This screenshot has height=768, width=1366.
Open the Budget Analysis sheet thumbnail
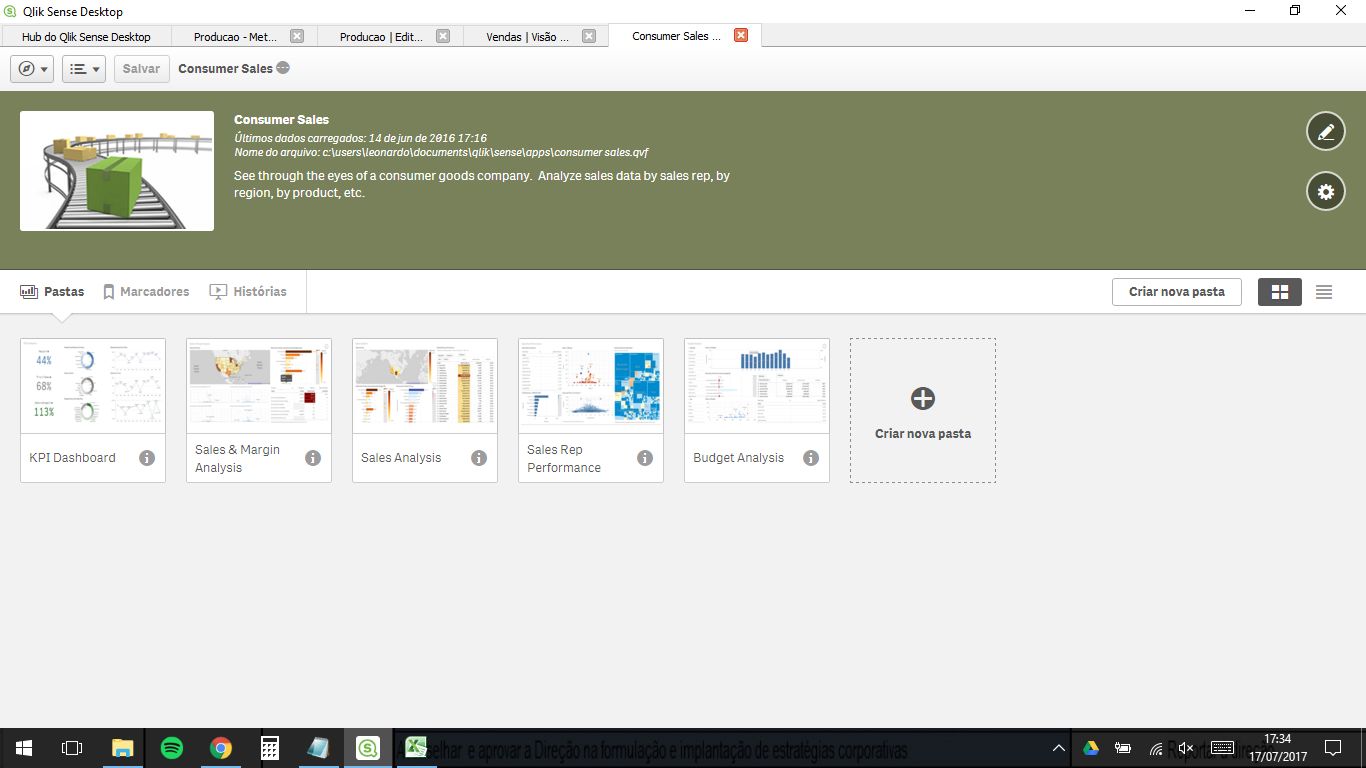tap(757, 386)
